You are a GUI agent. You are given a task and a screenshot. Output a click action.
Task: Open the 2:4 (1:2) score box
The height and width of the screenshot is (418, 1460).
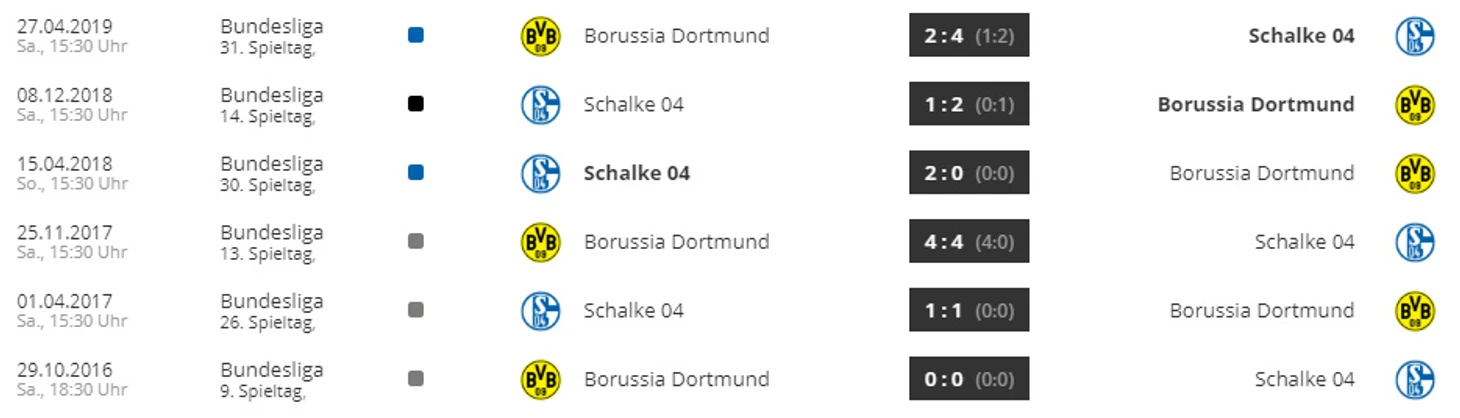pos(969,35)
